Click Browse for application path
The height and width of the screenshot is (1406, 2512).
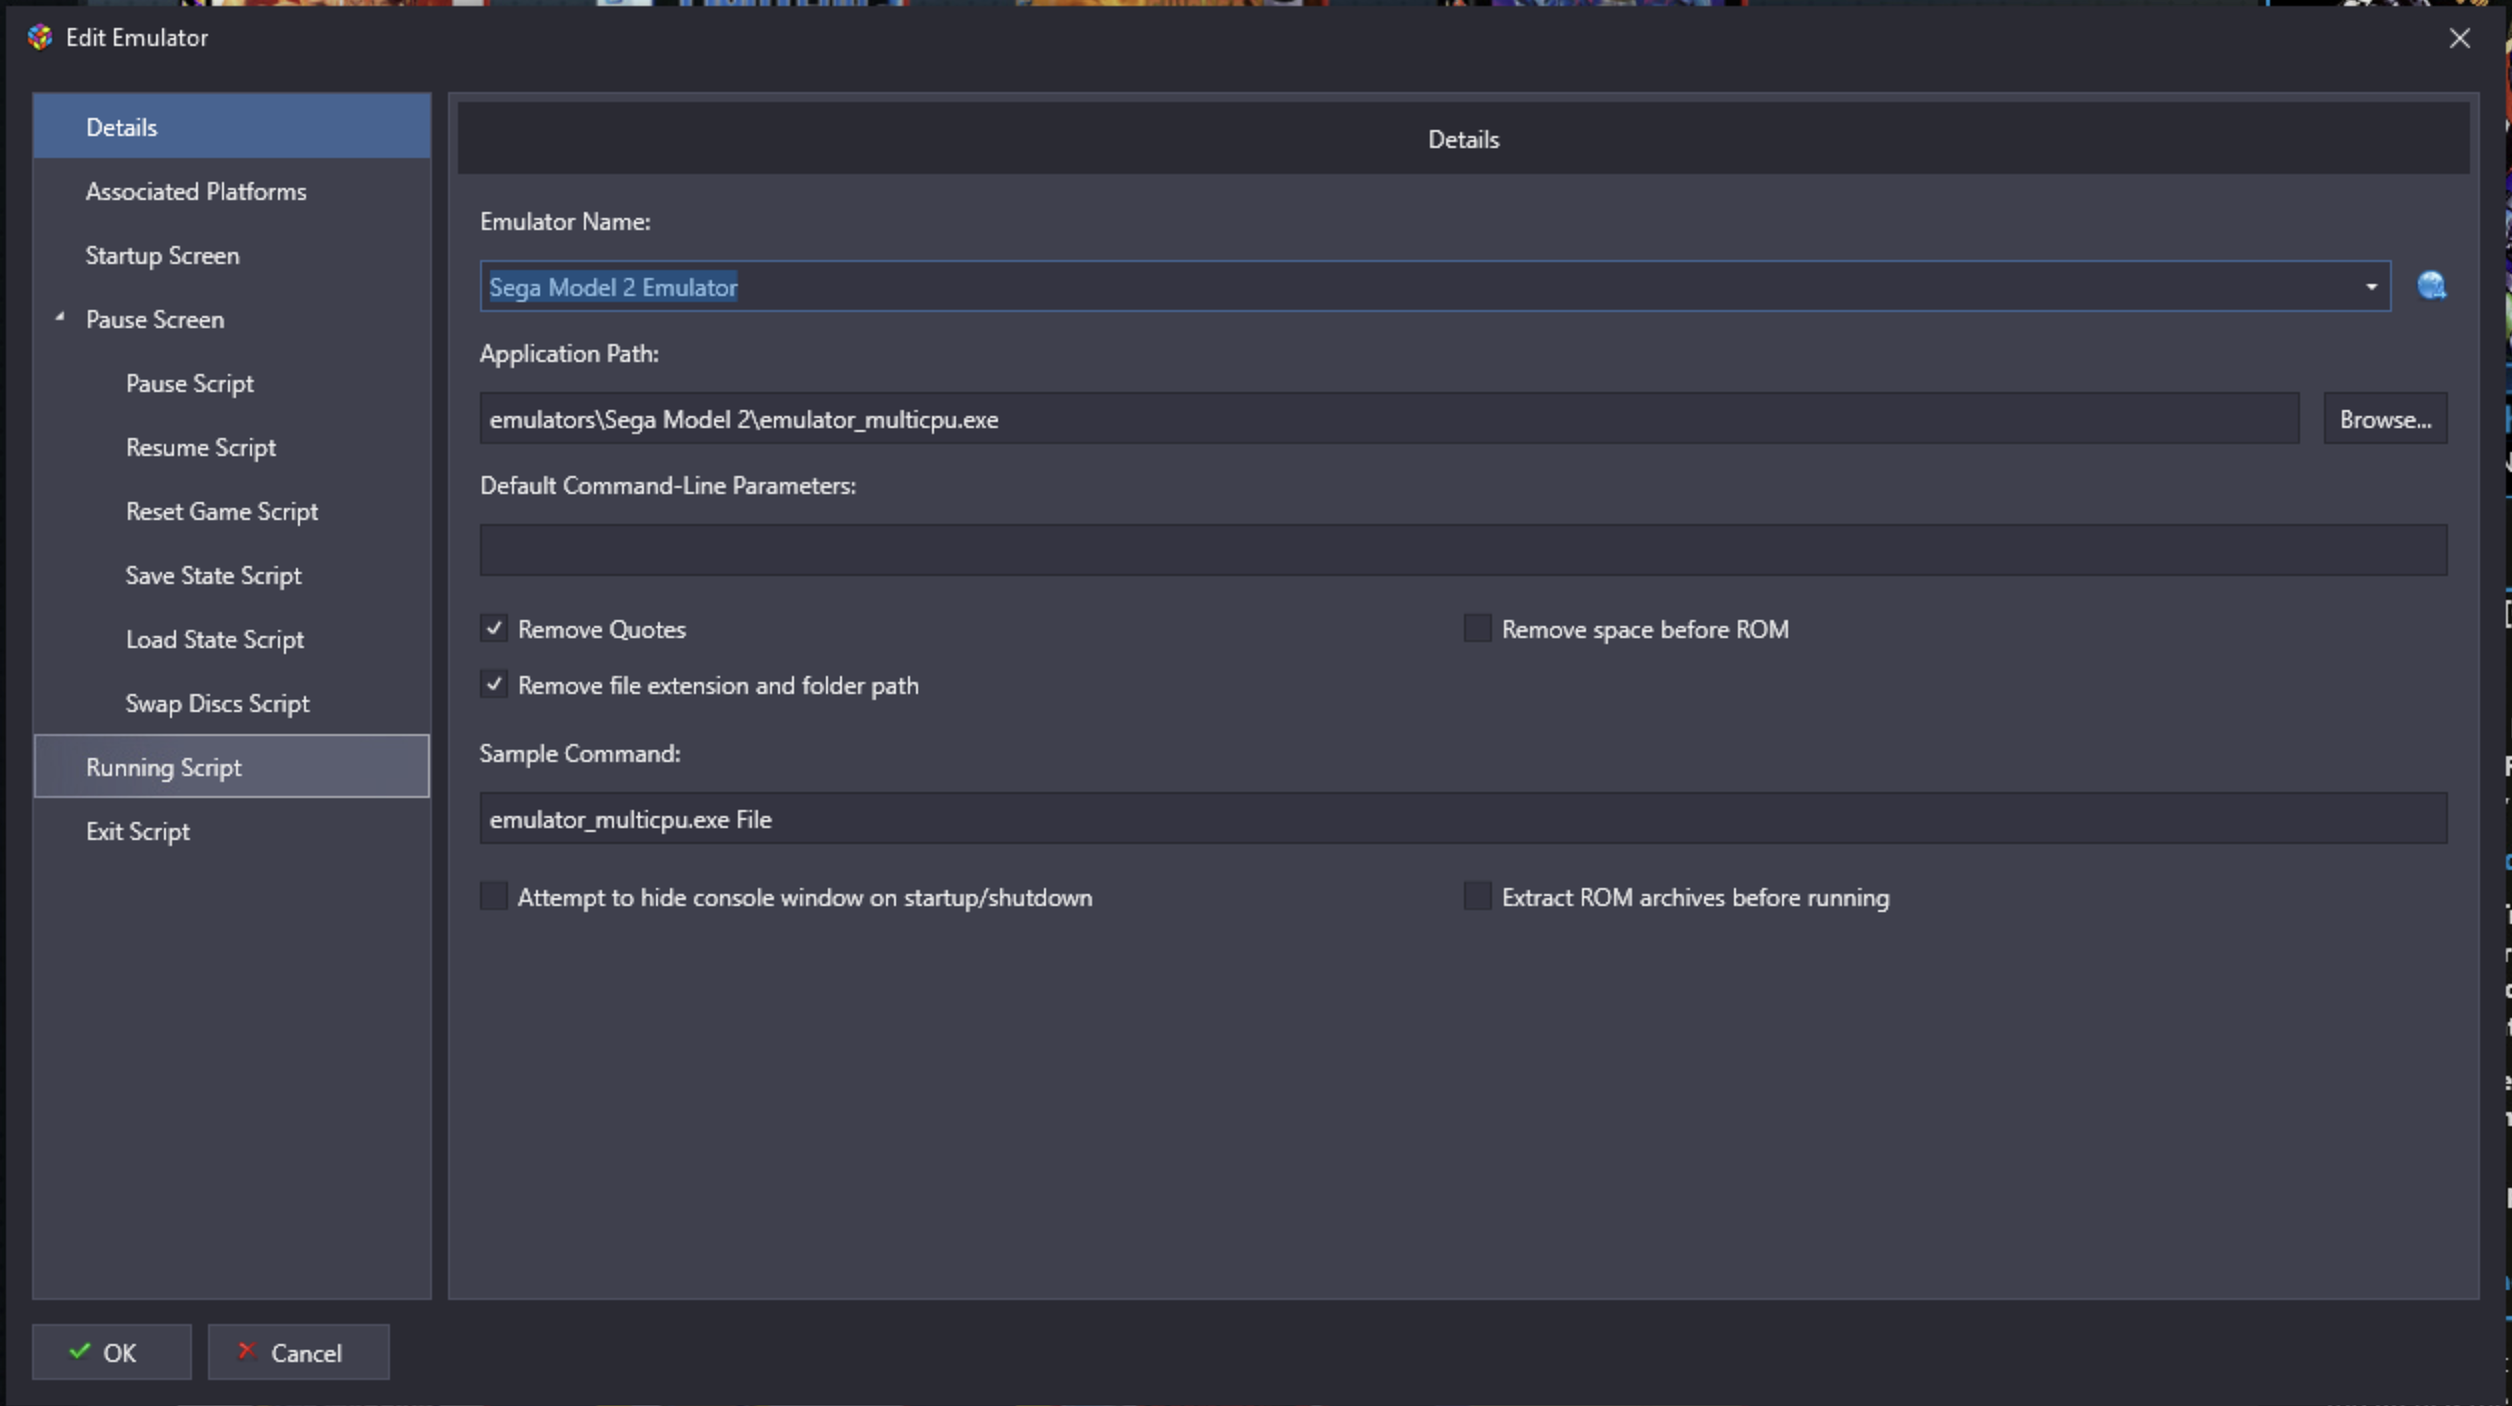[2385, 419]
